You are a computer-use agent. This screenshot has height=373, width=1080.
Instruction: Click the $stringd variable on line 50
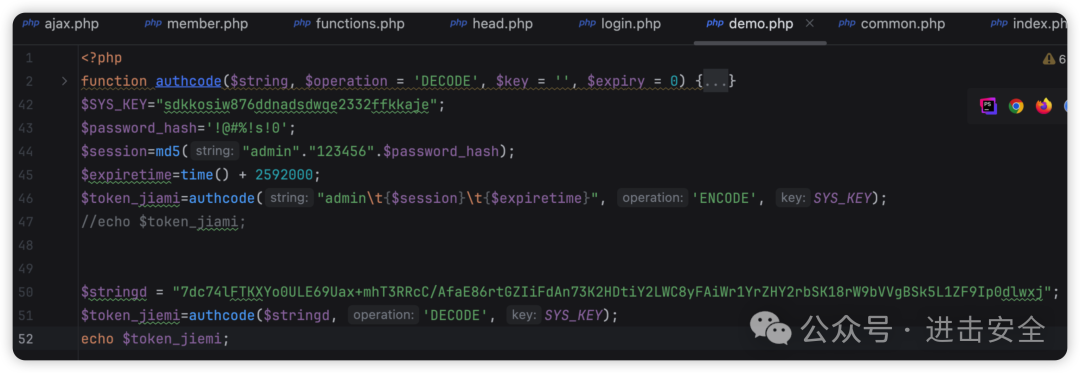[x=114, y=292]
